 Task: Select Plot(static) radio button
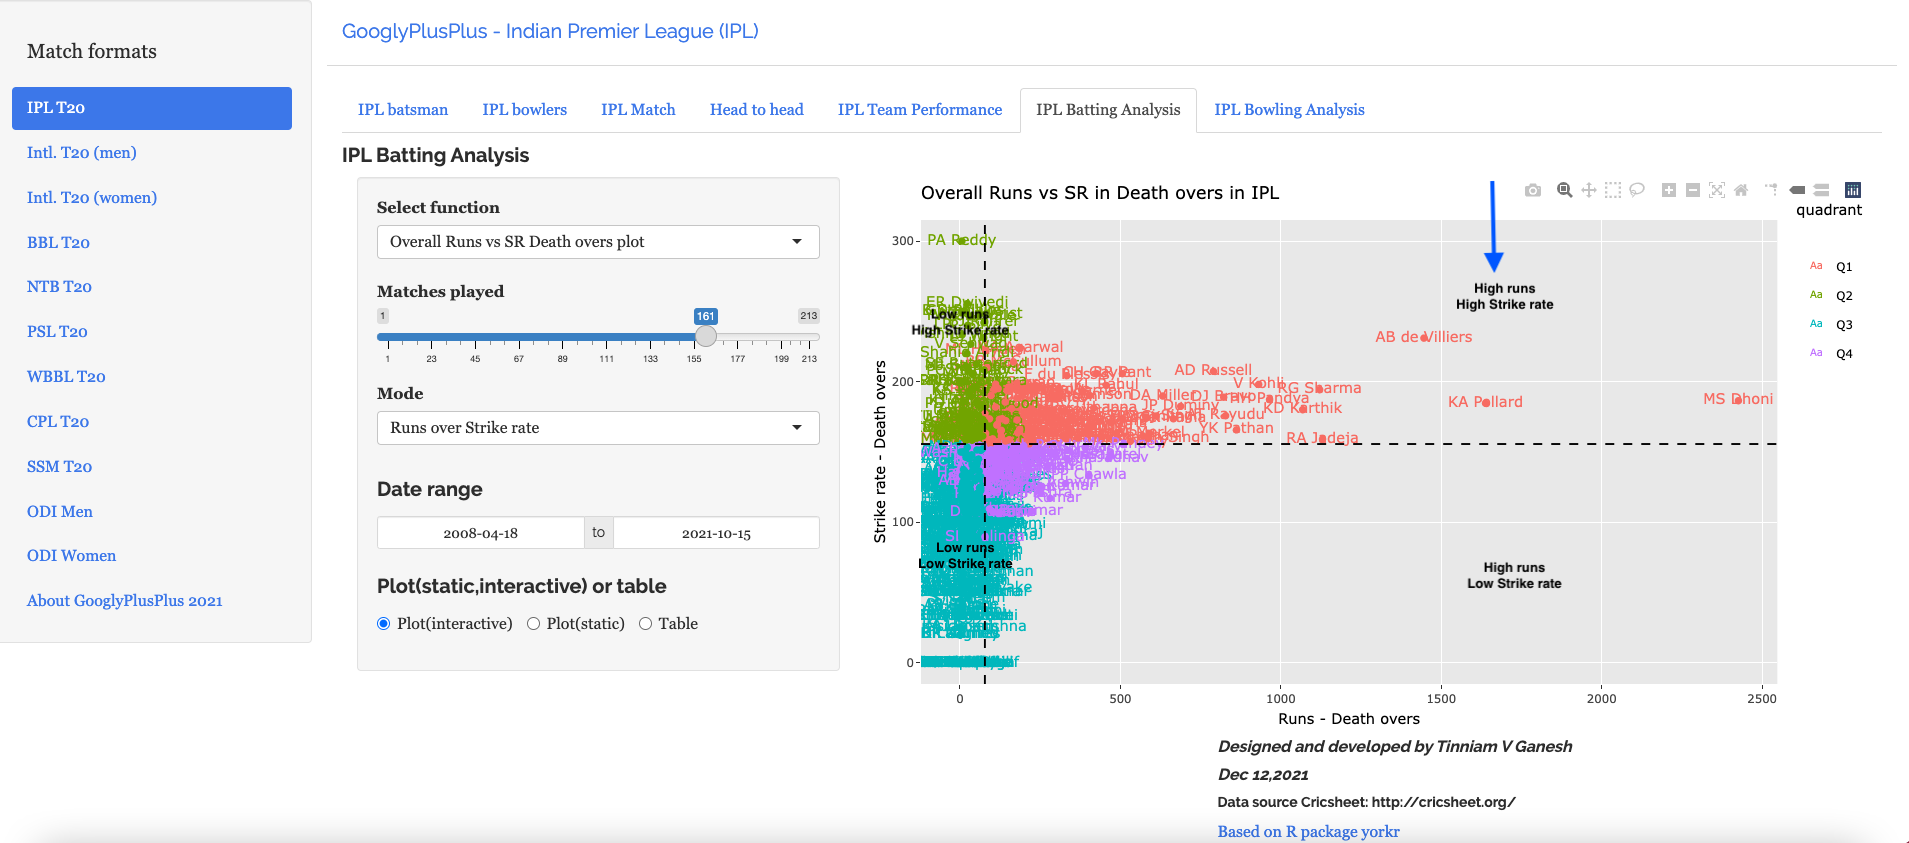(533, 624)
